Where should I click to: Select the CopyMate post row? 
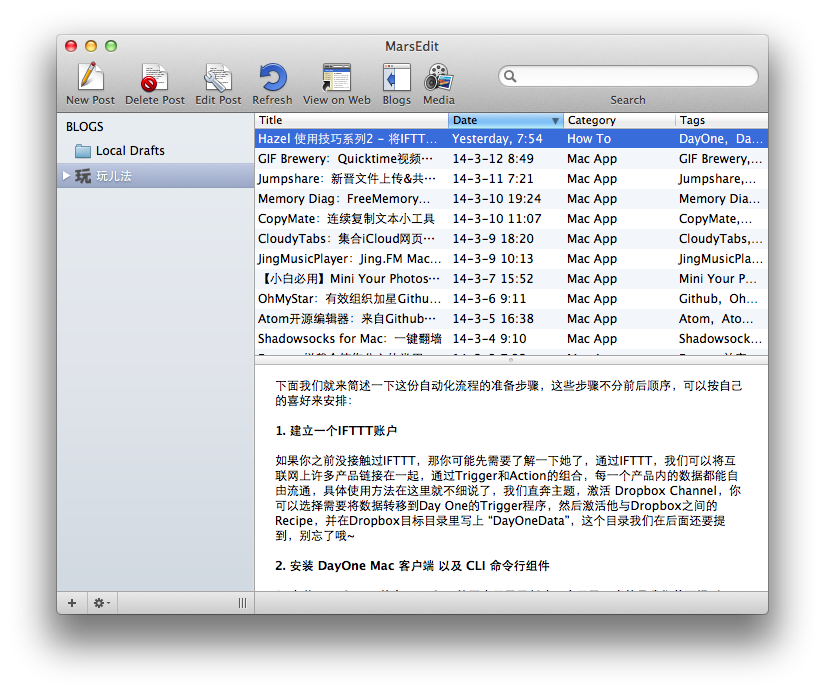511,219
